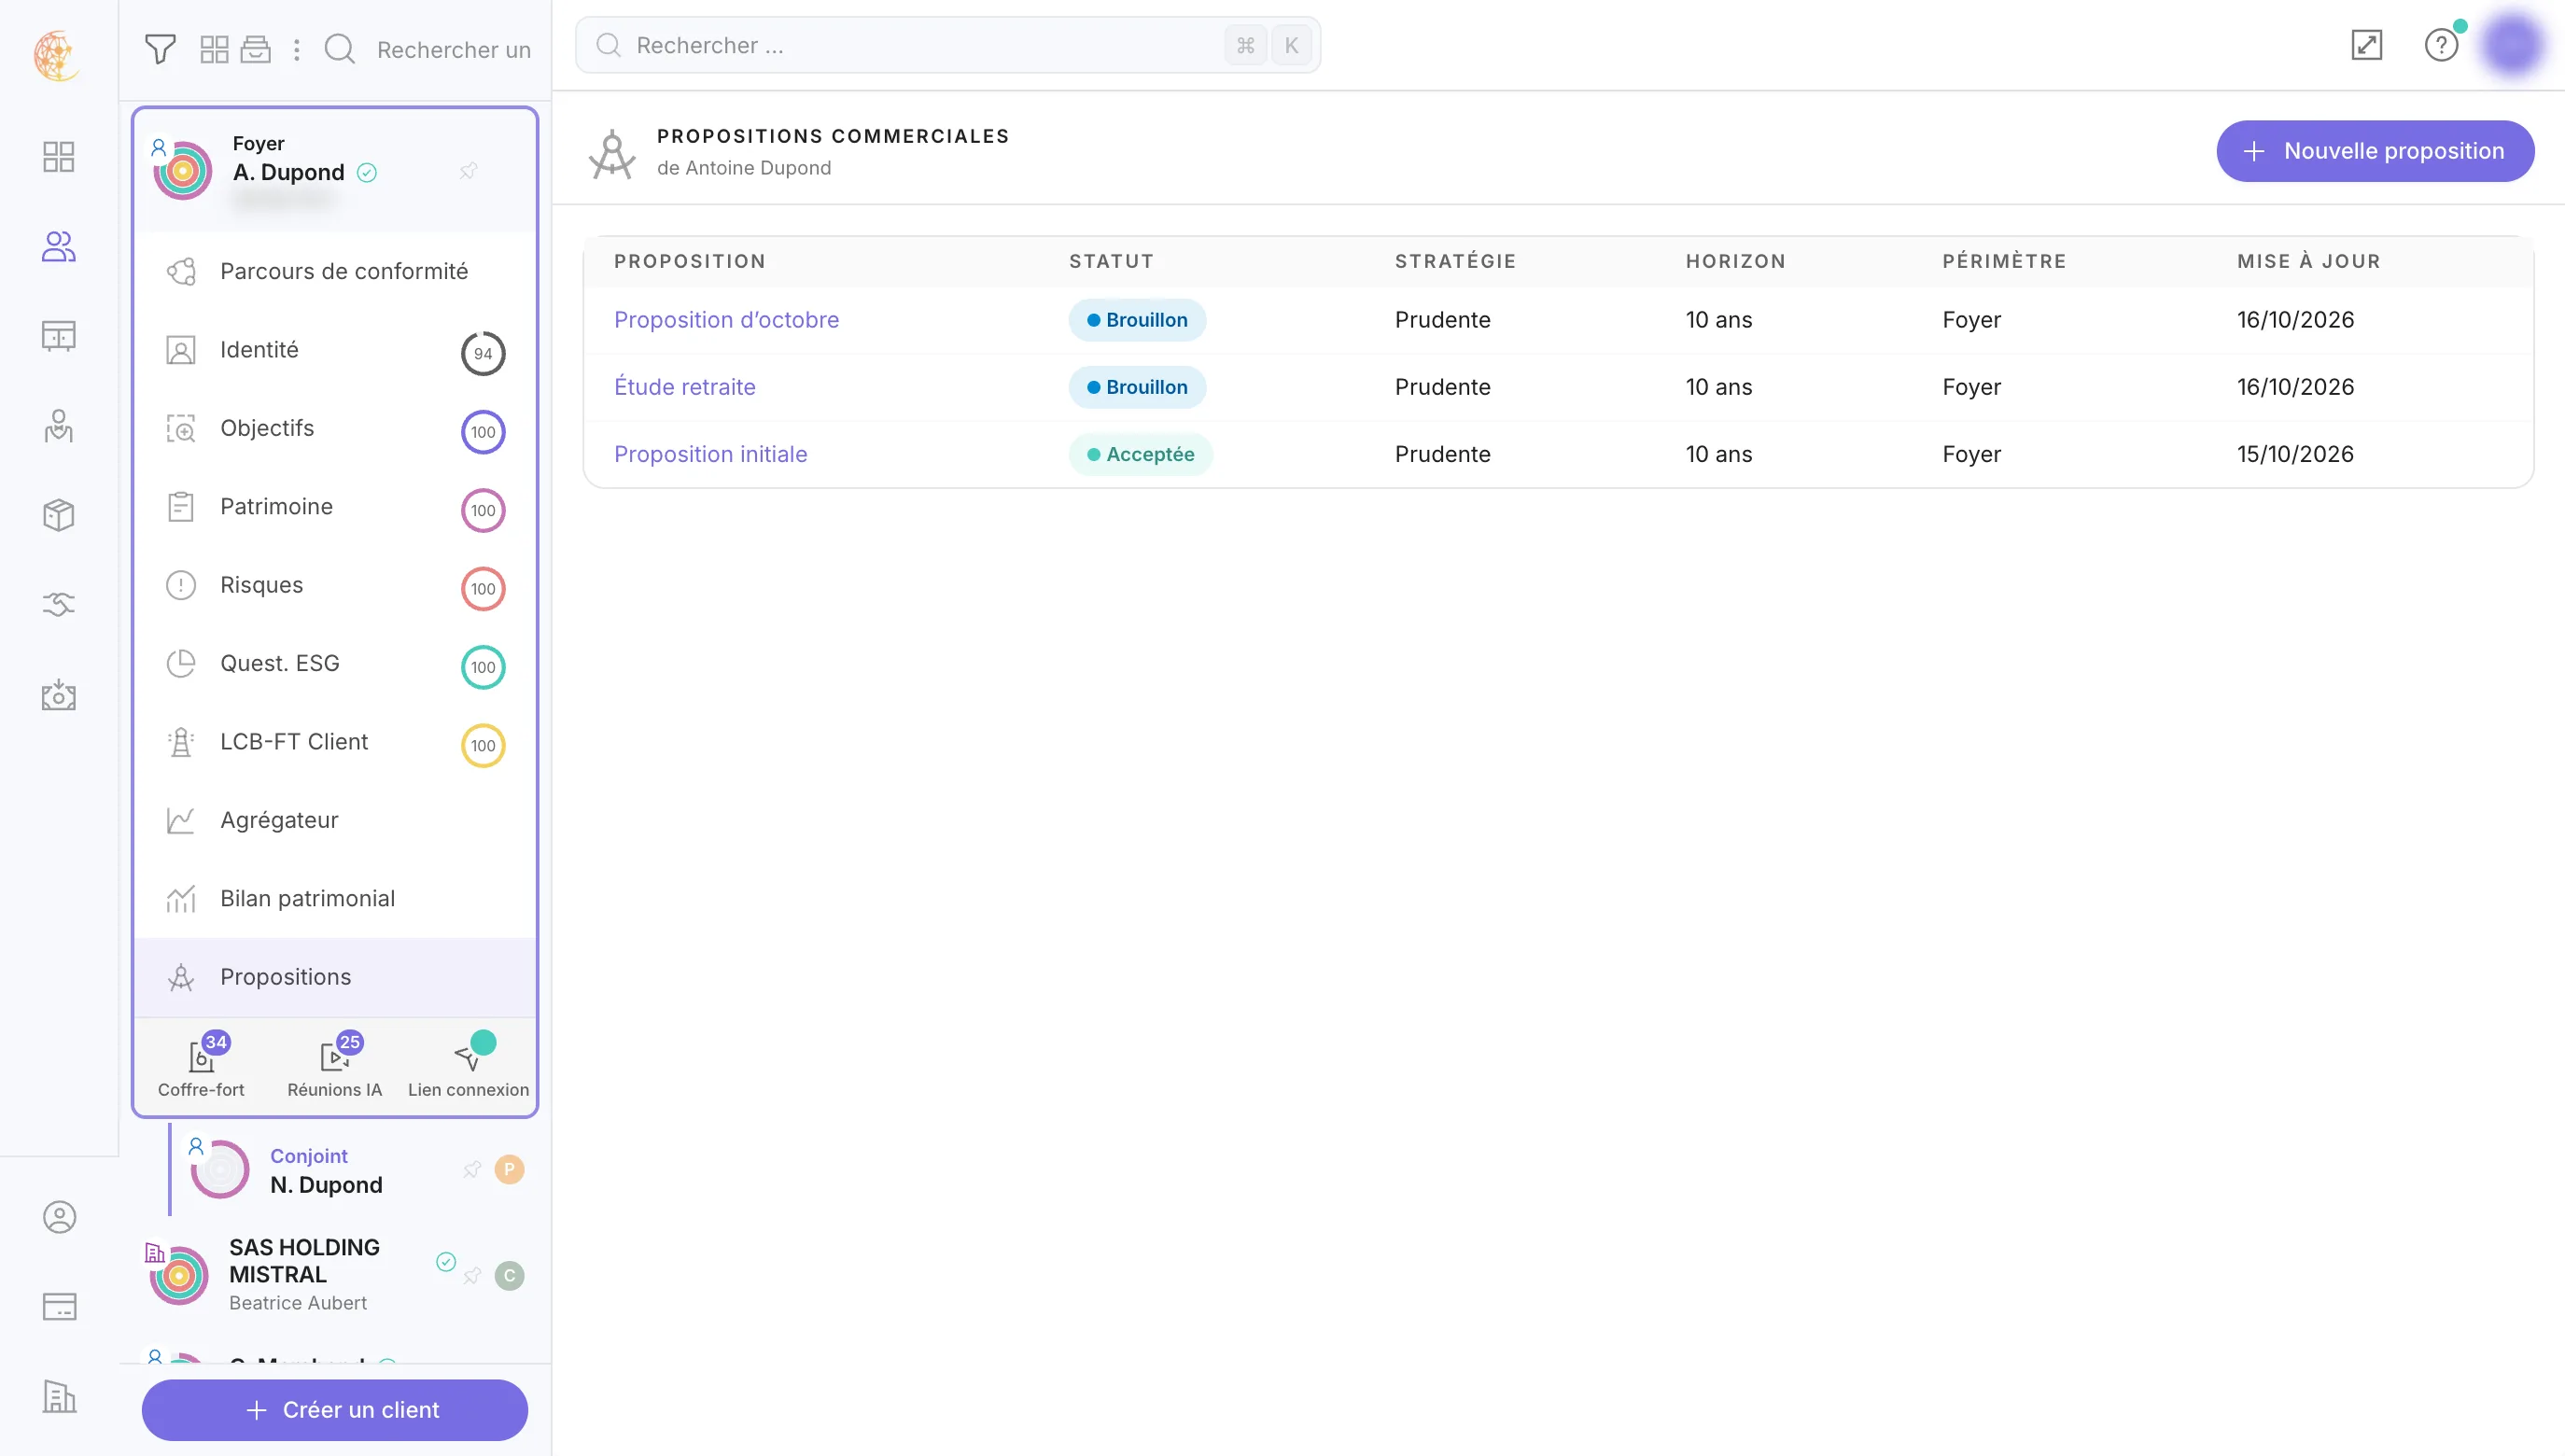Focus the client list Rechercher un field
Screen dimensions: 2565x1456
click(x=453, y=49)
